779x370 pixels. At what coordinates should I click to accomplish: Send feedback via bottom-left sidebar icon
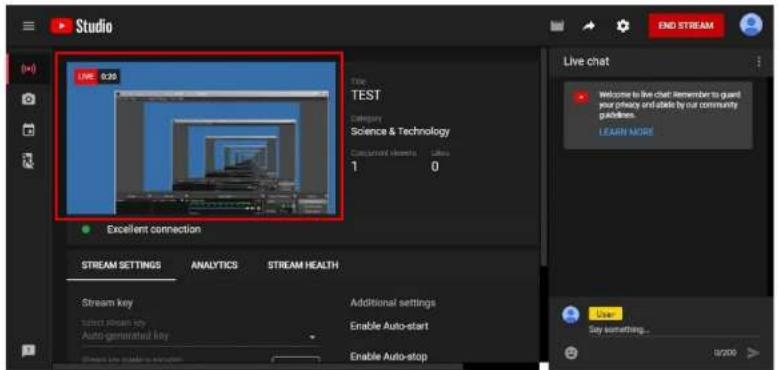tap(28, 351)
